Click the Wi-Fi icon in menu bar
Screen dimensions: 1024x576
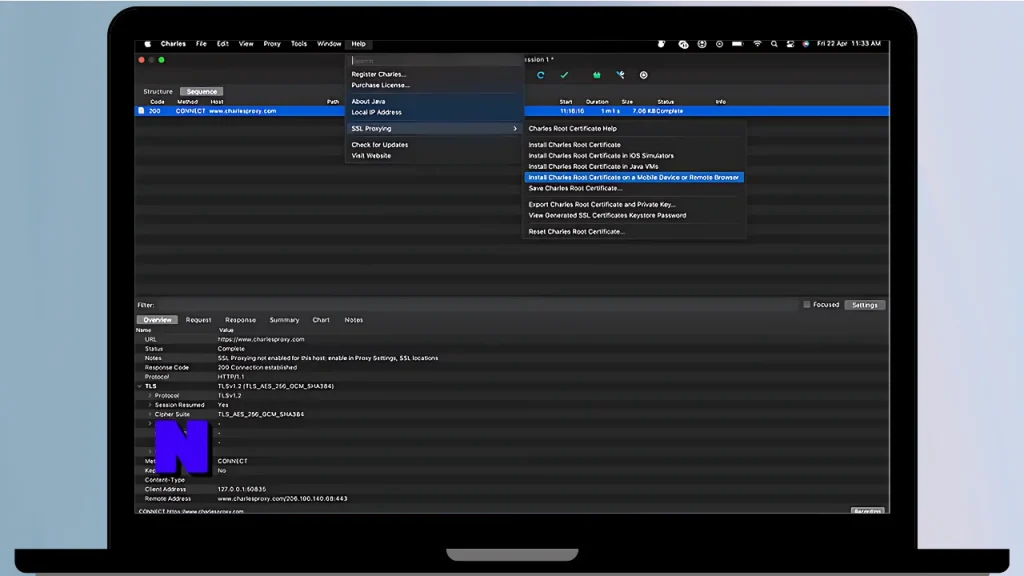coord(757,44)
